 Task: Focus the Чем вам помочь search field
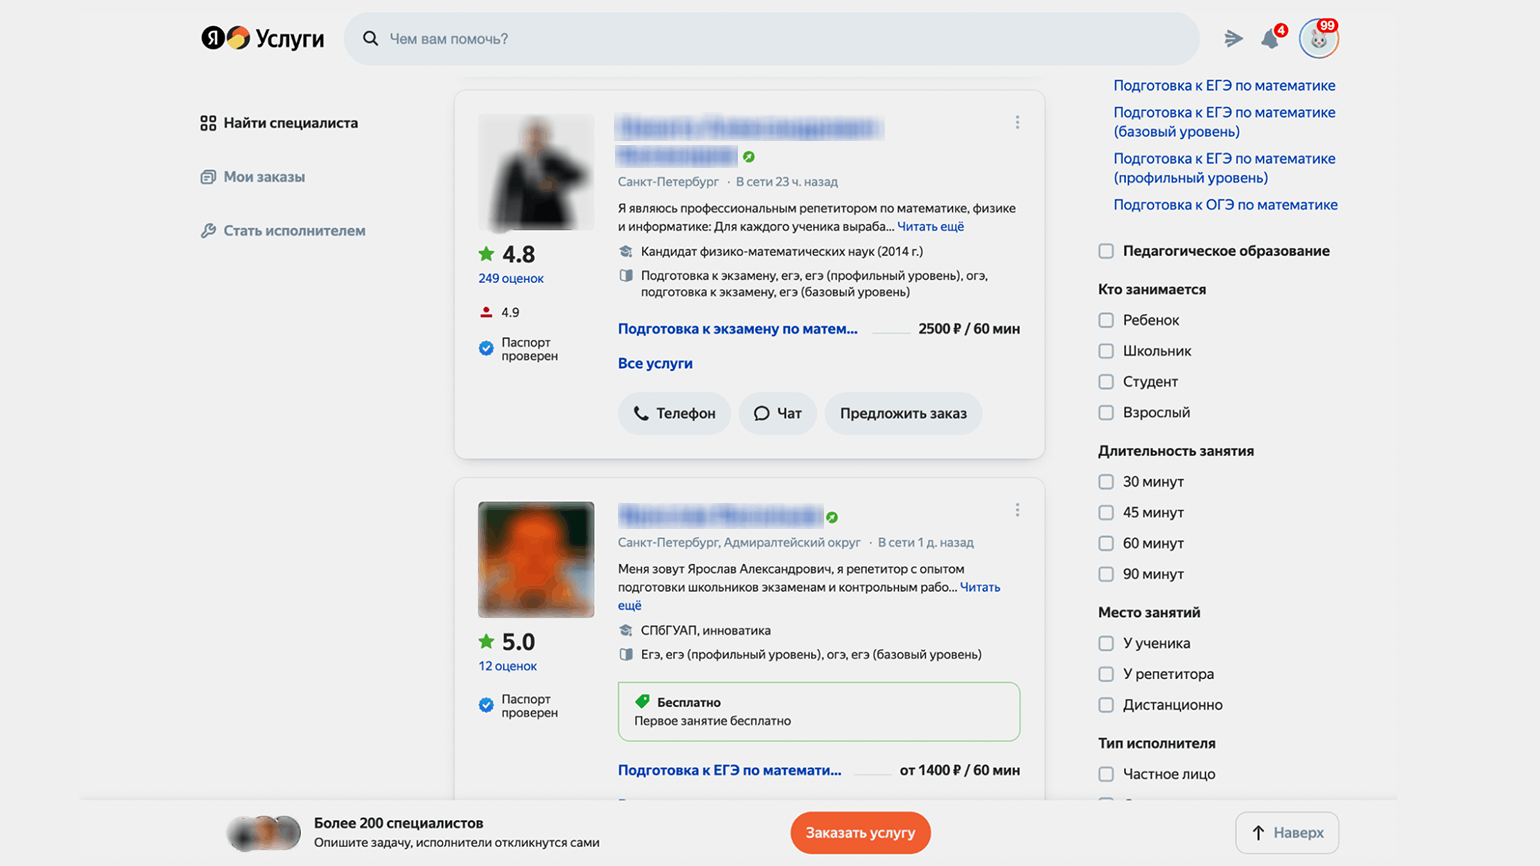tap(780, 39)
